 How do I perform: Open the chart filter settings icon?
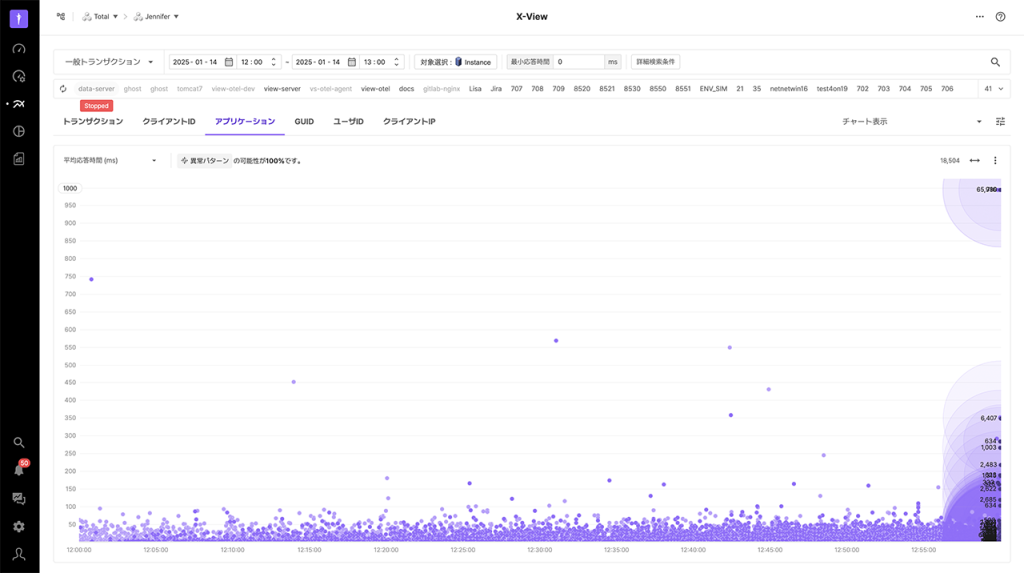pyautogui.click(x=1000, y=122)
